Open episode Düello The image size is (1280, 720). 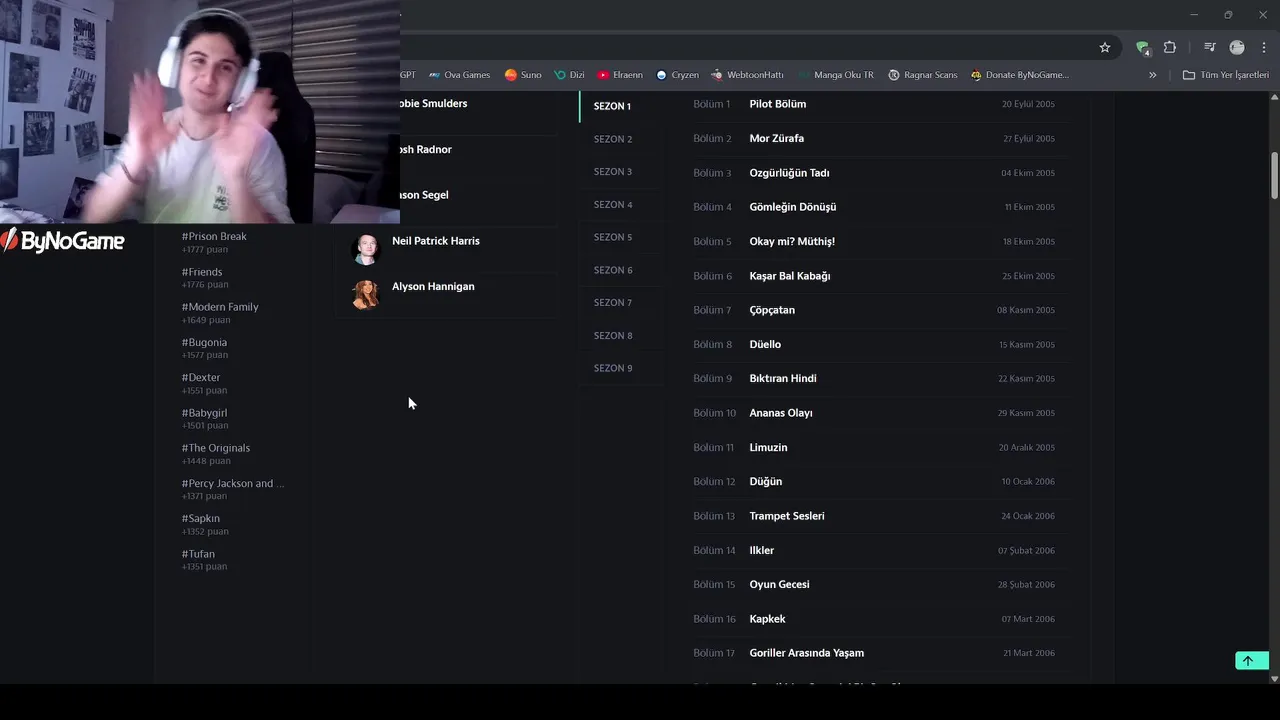coord(765,344)
